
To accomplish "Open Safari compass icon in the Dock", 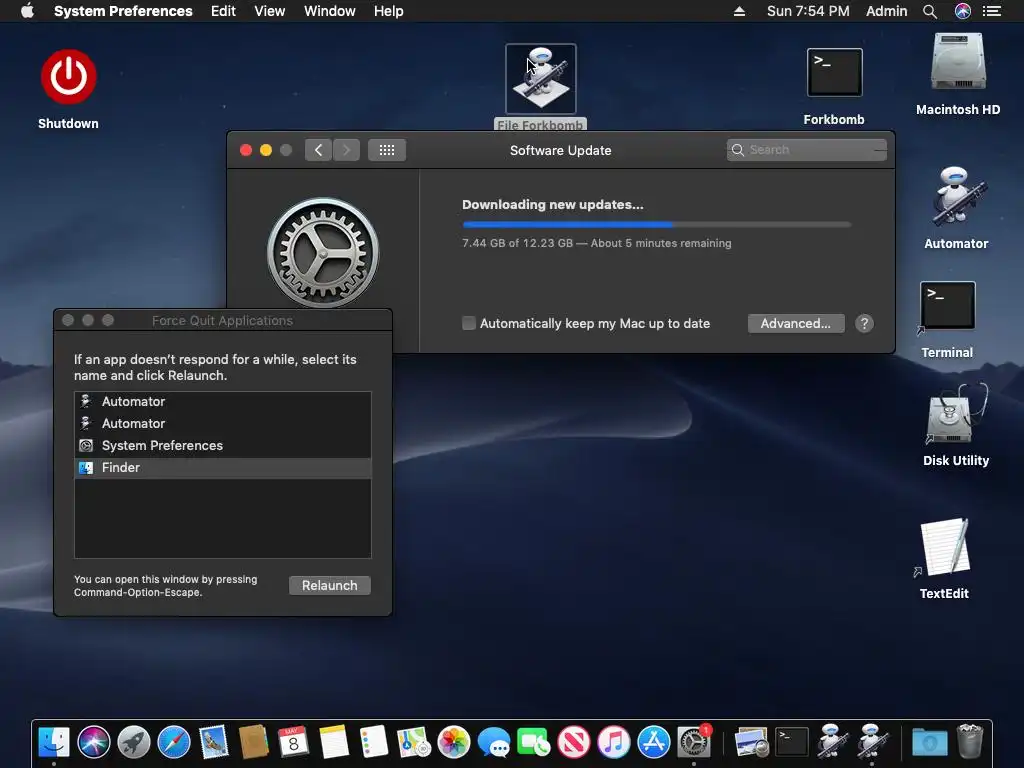I will (x=174, y=743).
